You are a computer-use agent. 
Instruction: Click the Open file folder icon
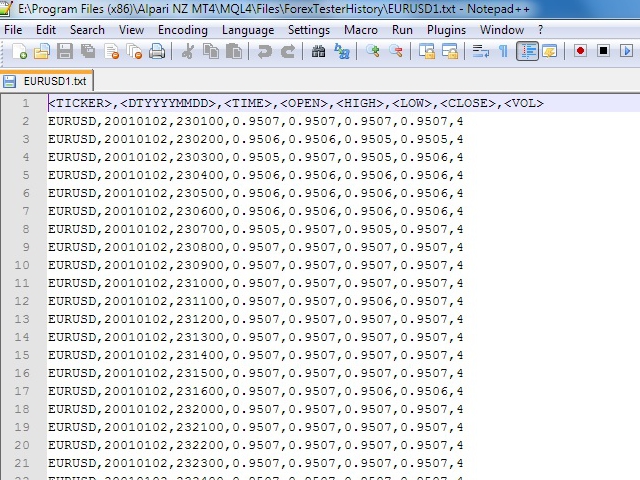coord(42,51)
